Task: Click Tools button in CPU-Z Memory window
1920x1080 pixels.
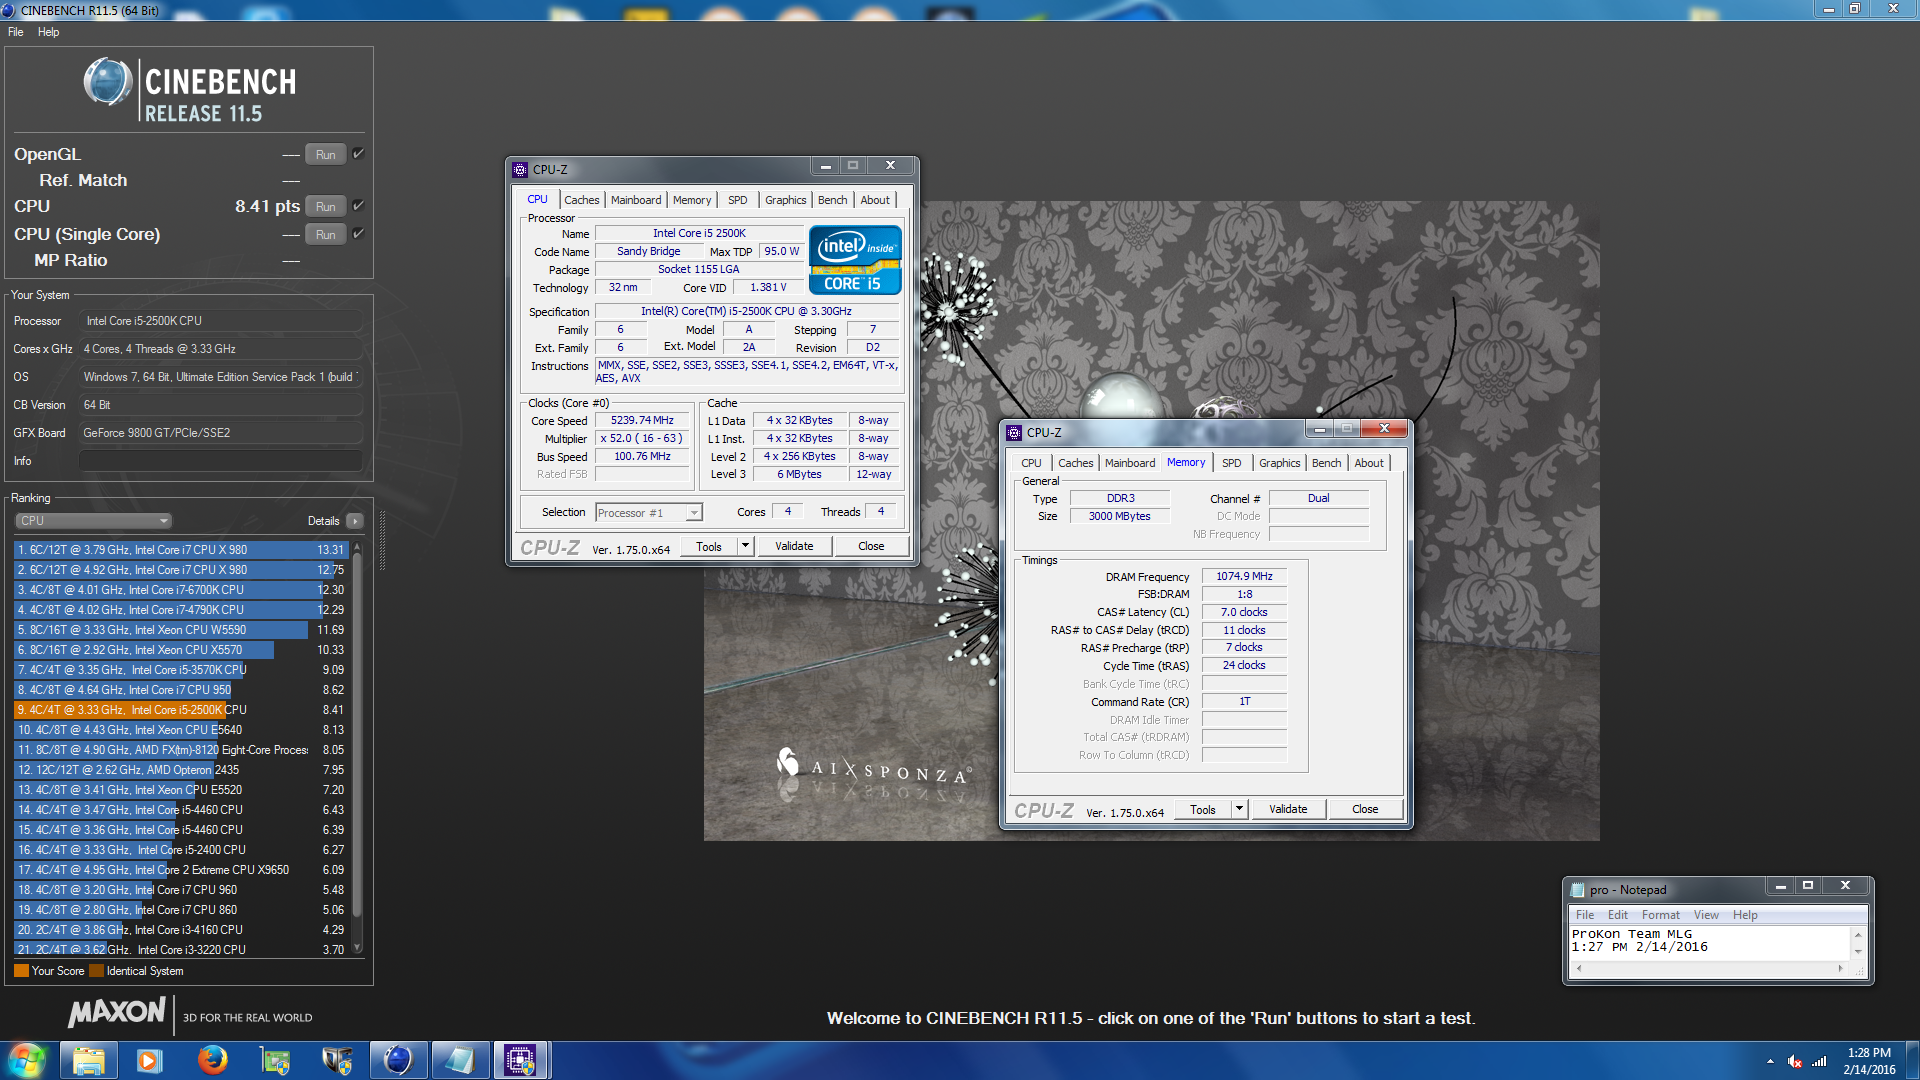Action: [1203, 809]
